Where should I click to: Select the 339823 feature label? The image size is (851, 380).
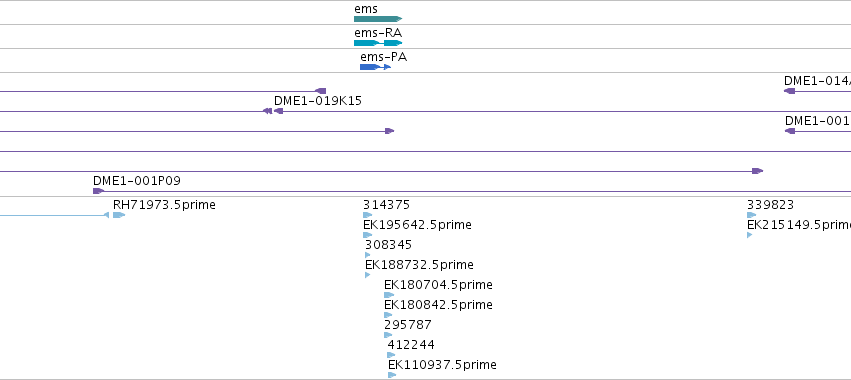pos(770,205)
